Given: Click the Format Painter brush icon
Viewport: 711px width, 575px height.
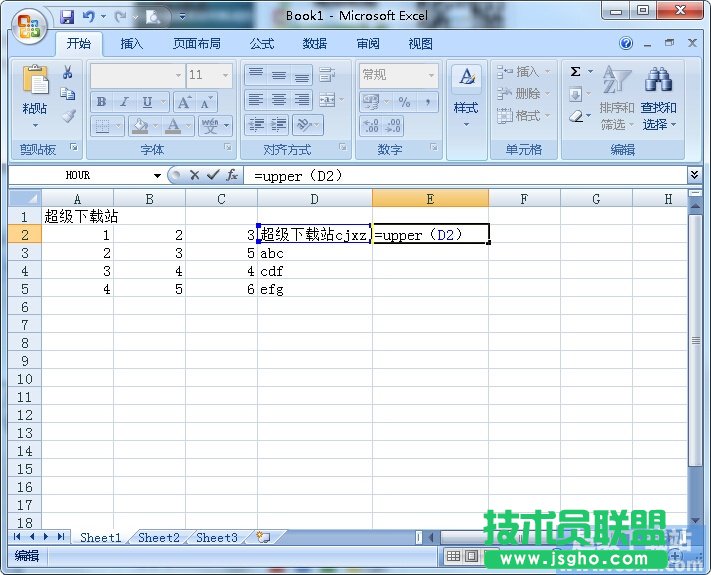Looking at the screenshot, I should coord(68,115).
